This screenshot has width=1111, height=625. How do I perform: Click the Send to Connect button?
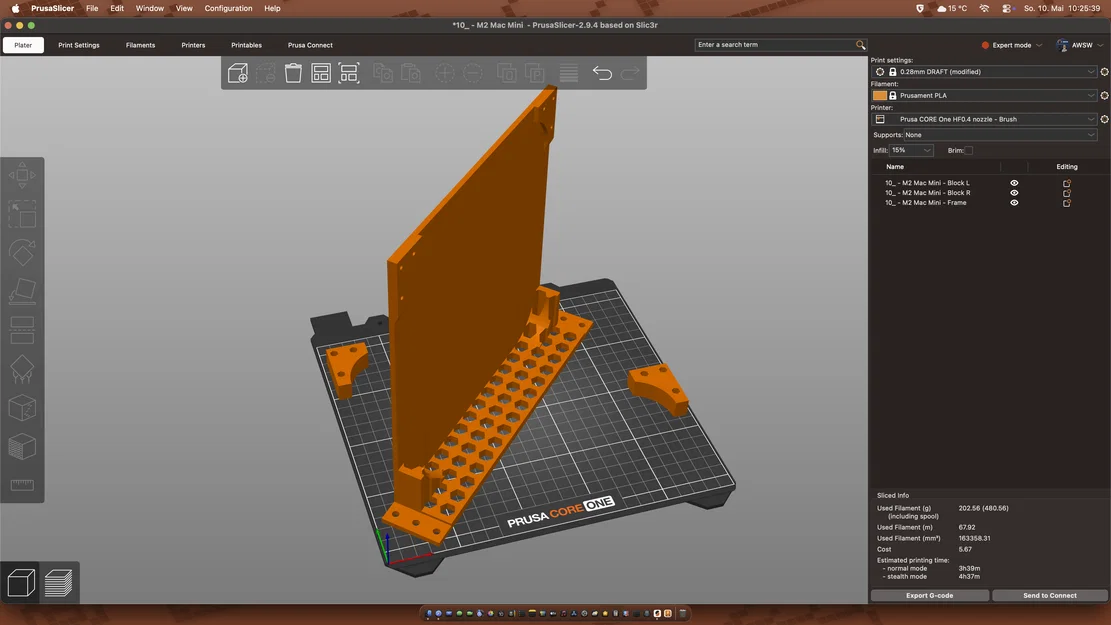point(1049,595)
